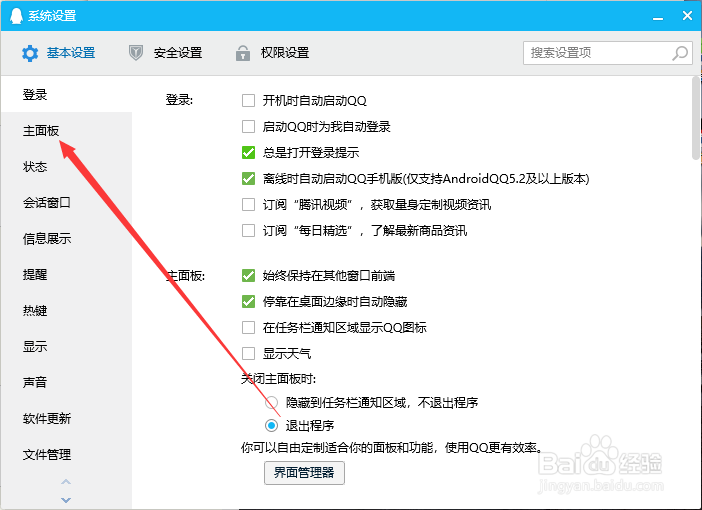Click the text 你可以自由定制适合你的面板和功能
The image size is (702, 510).
tap(338, 447)
